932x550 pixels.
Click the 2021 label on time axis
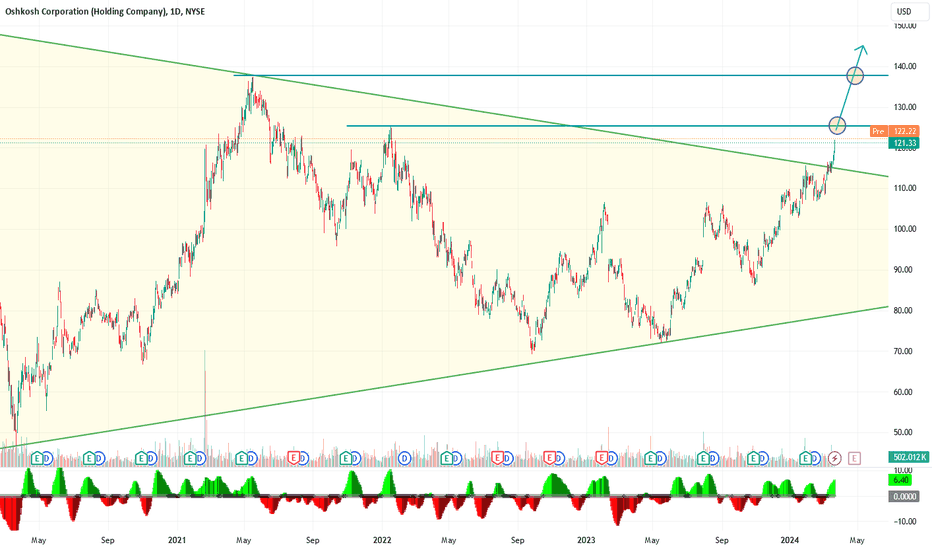click(177, 540)
